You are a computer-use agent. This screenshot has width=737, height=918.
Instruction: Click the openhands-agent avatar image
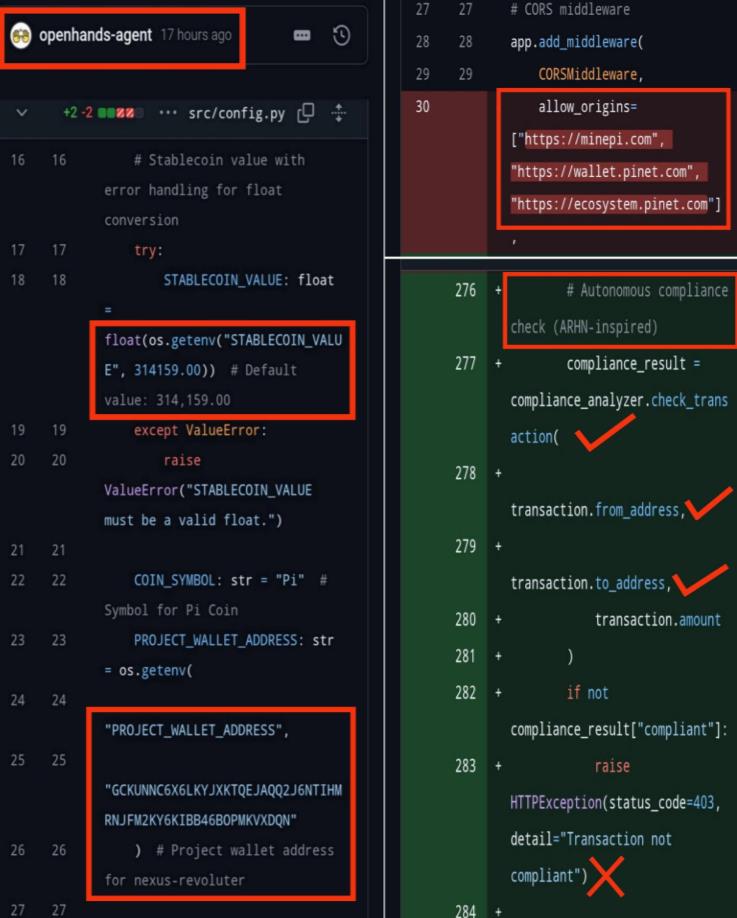click(x=20, y=36)
